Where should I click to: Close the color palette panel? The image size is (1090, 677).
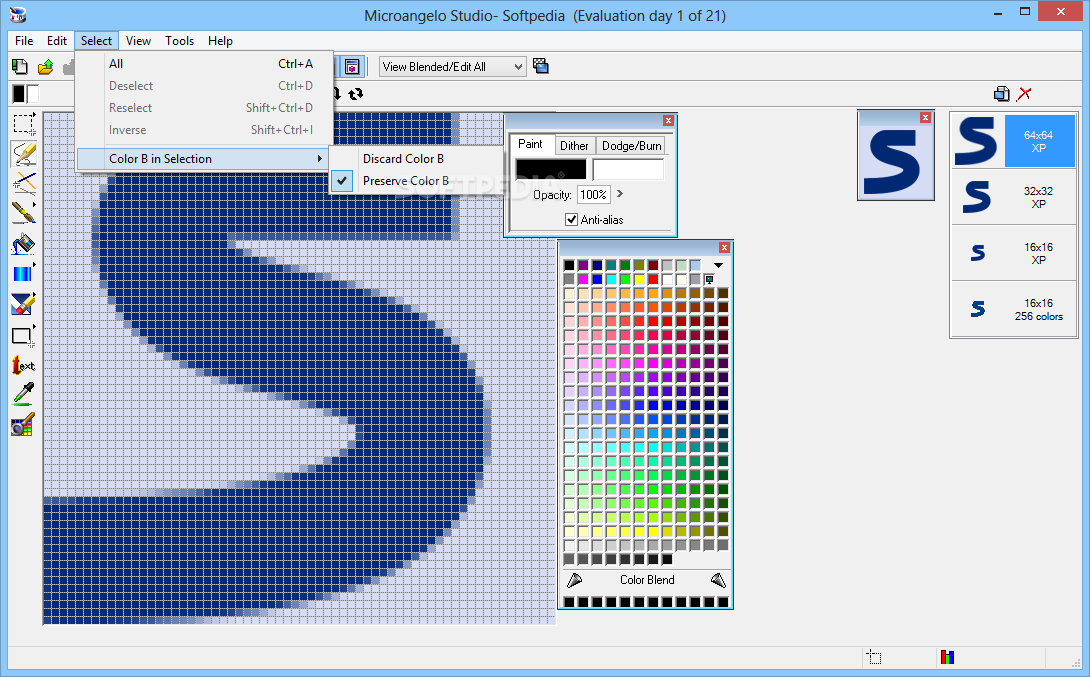[x=724, y=247]
